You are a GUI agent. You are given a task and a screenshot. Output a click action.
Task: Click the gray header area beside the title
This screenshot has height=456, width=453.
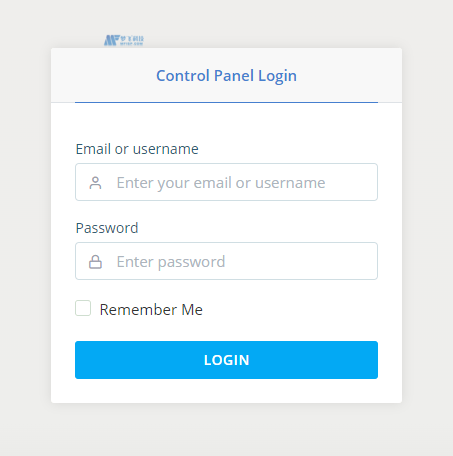tap(347, 75)
